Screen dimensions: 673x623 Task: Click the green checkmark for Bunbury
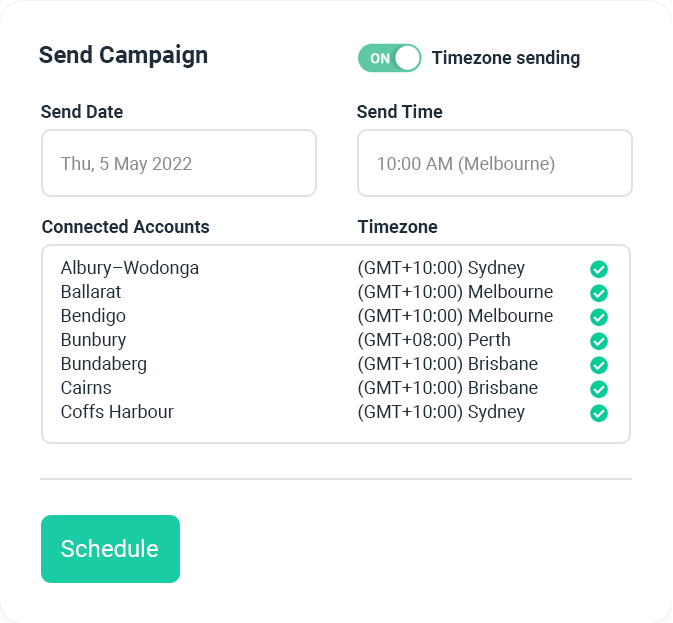coord(599,341)
